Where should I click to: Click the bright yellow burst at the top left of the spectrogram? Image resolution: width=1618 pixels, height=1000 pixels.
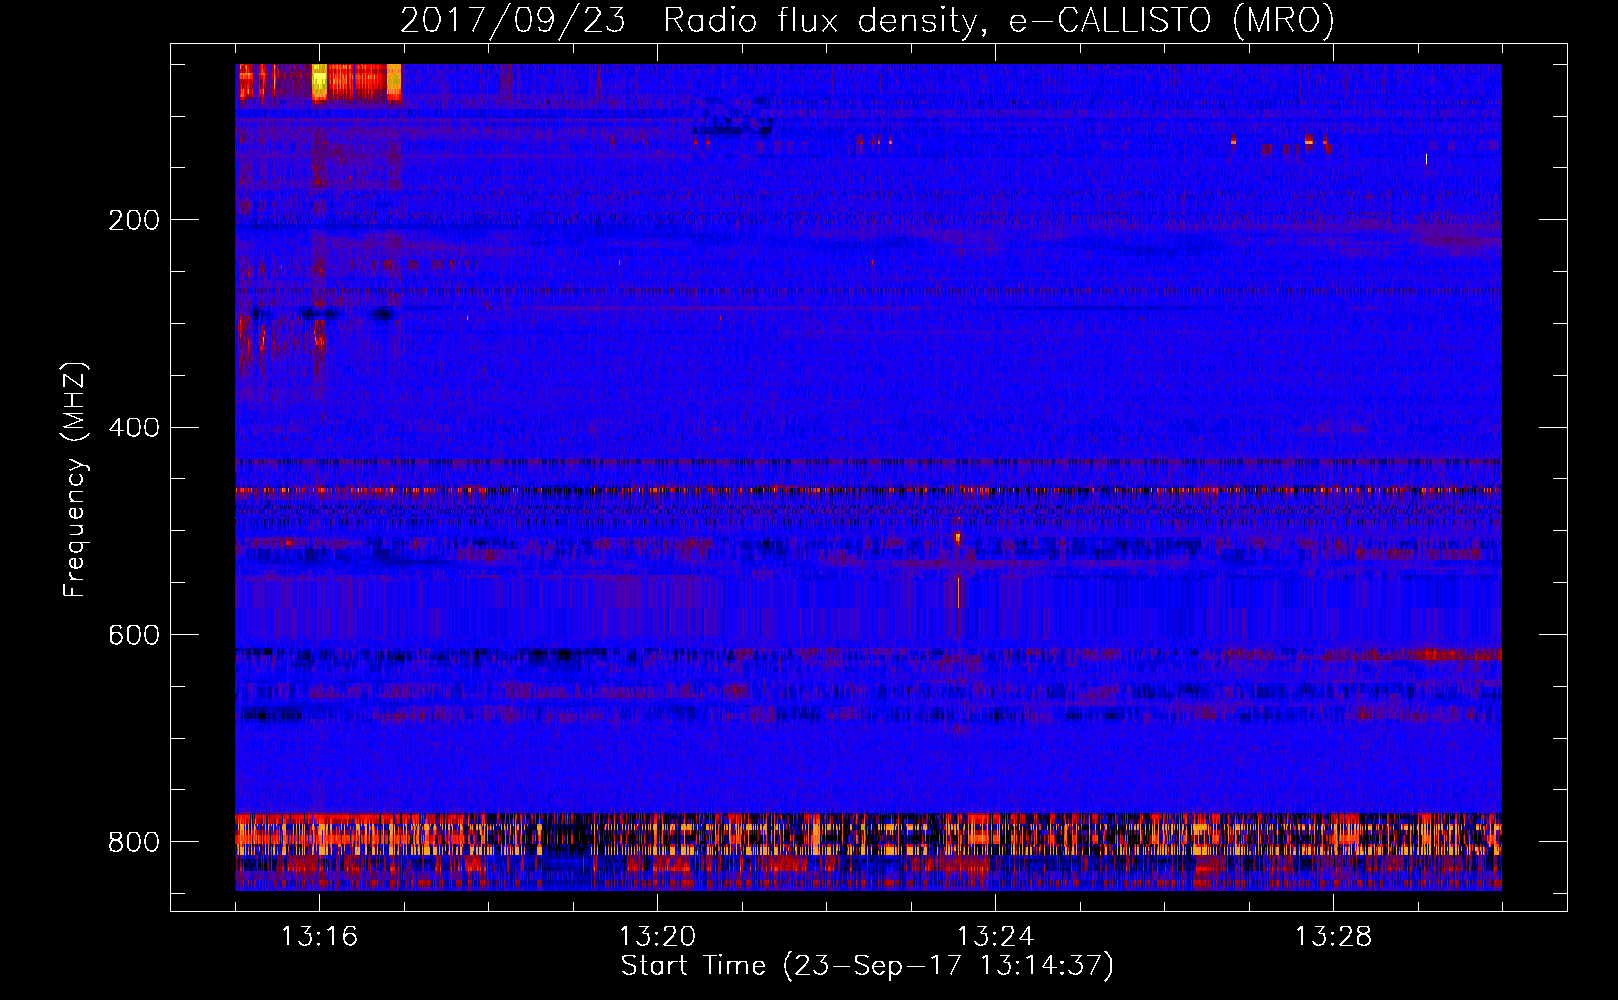coord(320,82)
